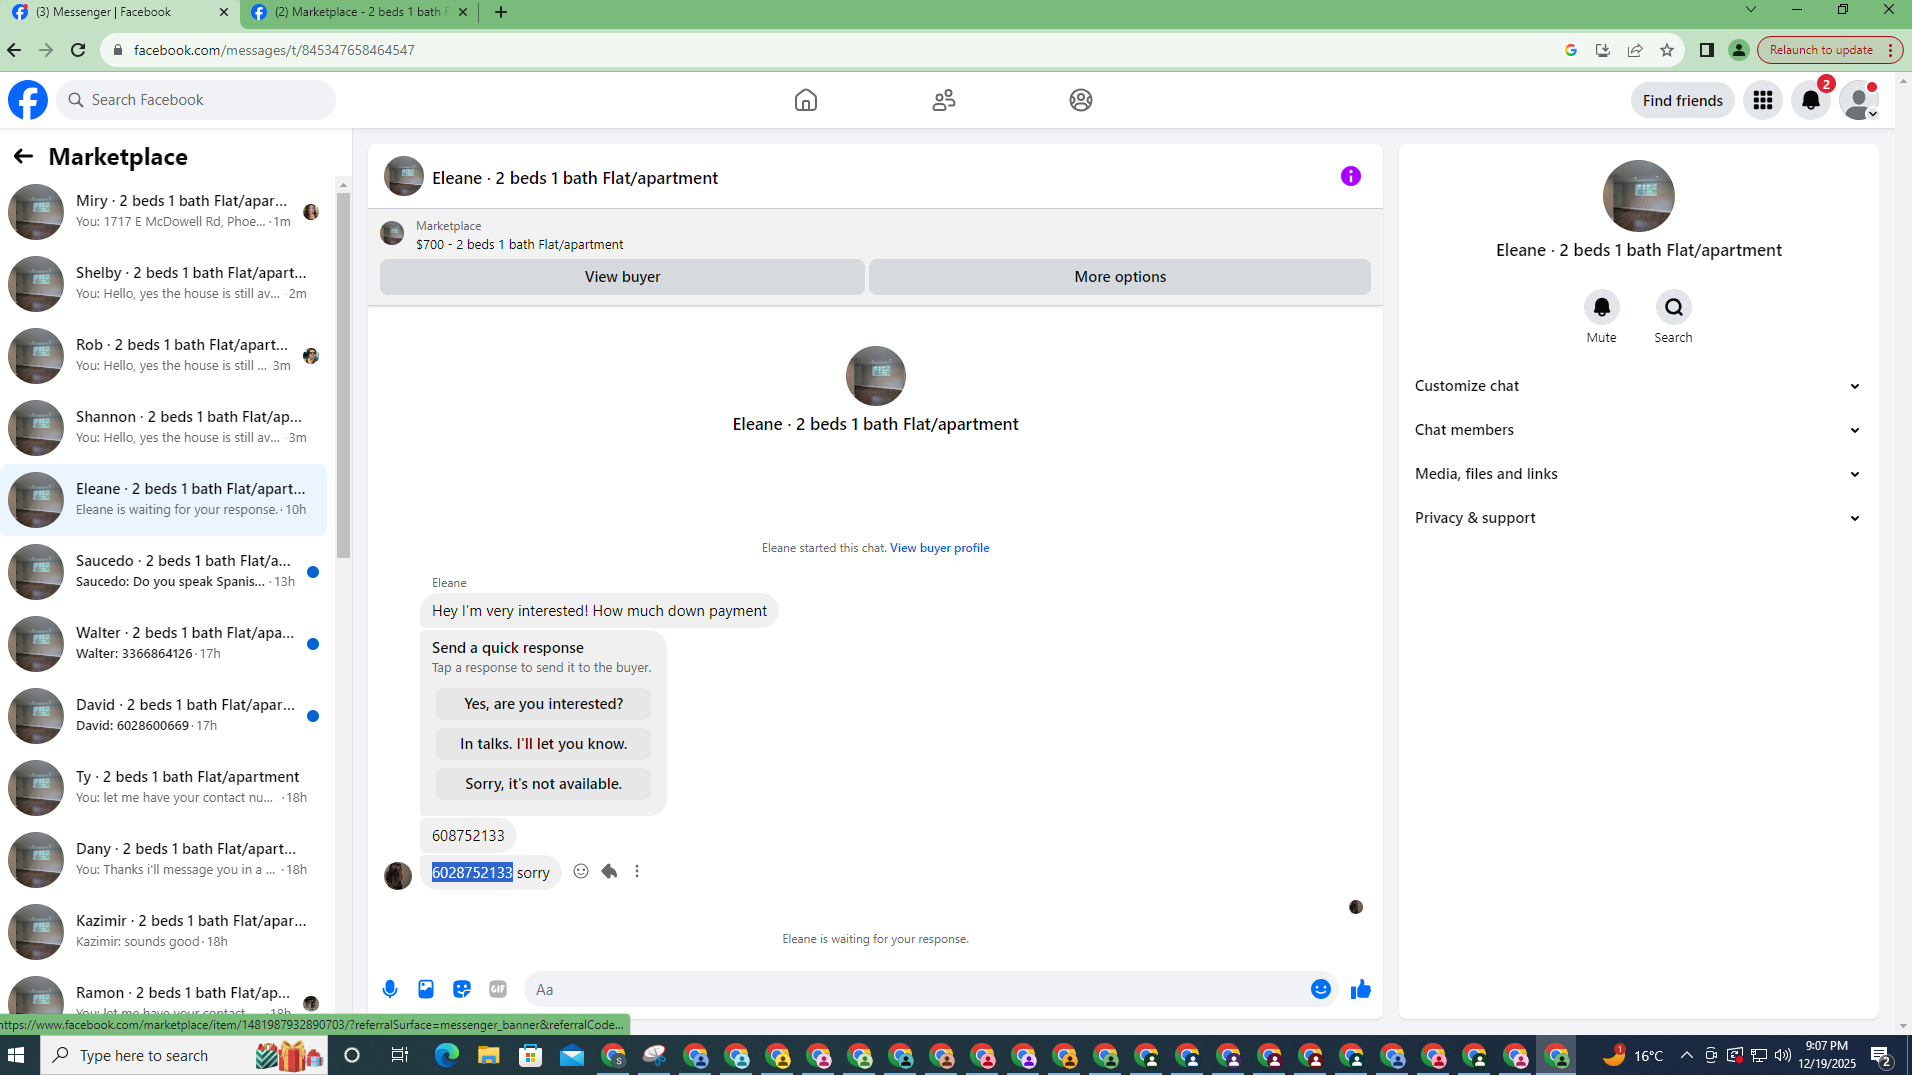This screenshot has width=1912, height=1075.
Task: Switch to Marketplace 2 beds tab
Action: pos(359,12)
